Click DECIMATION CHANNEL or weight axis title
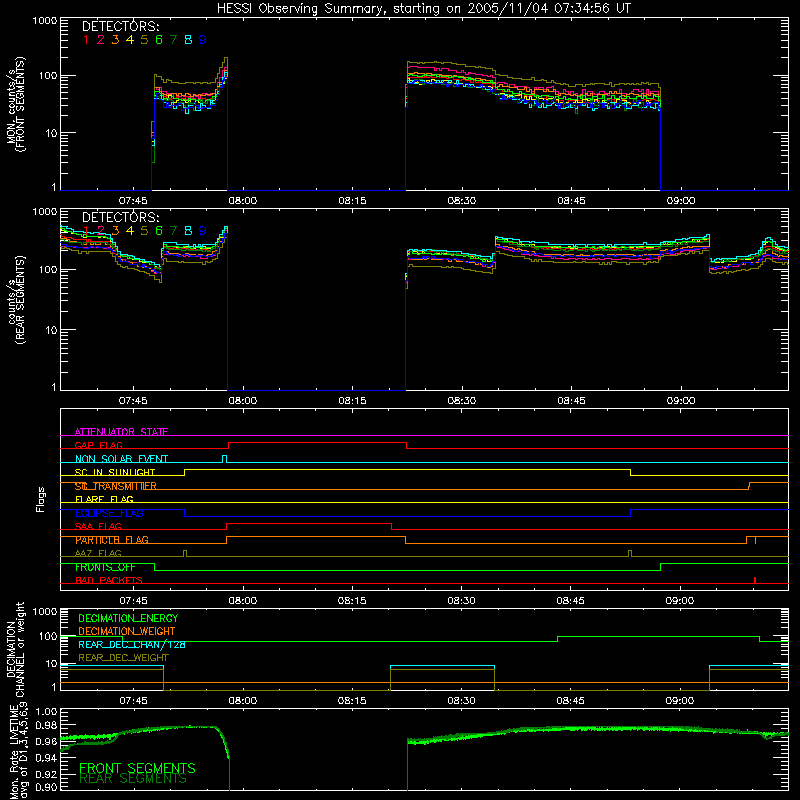Image resolution: width=800 pixels, height=800 pixels. click(15, 649)
